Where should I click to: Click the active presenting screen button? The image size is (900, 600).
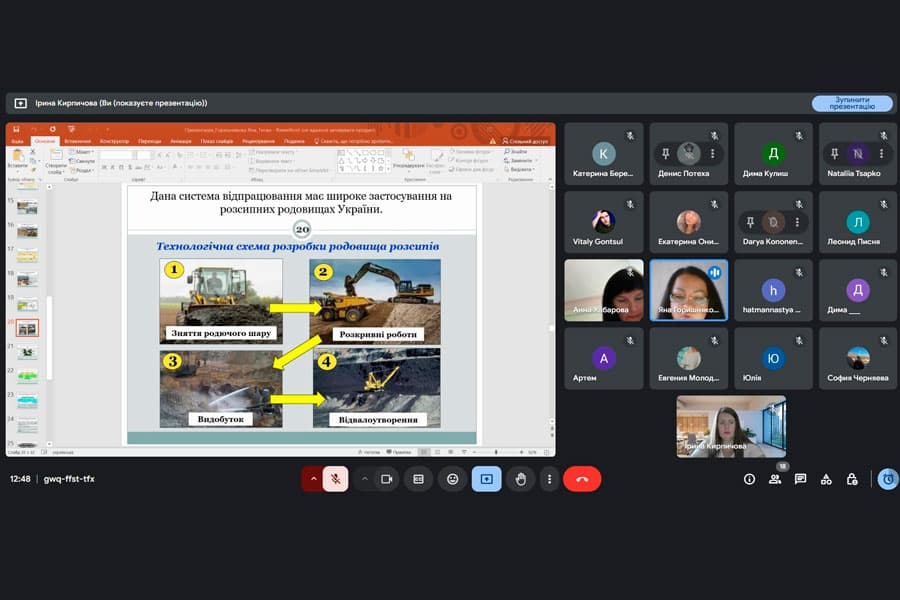tap(486, 479)
